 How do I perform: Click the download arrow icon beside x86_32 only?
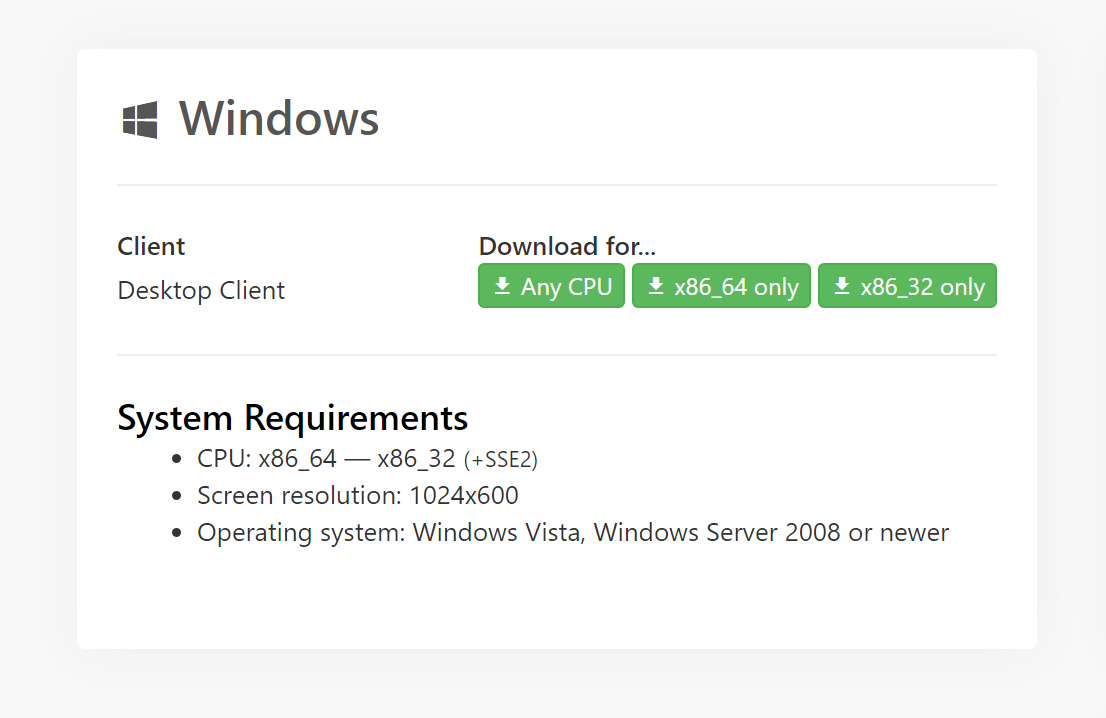pos(842,287)
